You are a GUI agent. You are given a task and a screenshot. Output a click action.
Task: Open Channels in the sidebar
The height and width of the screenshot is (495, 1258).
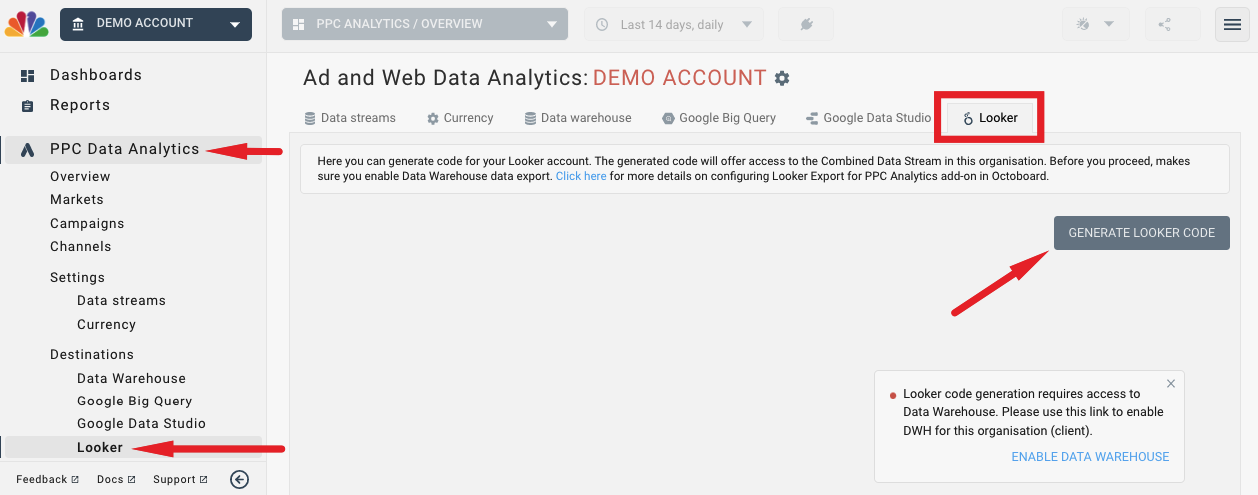point(81,247)
